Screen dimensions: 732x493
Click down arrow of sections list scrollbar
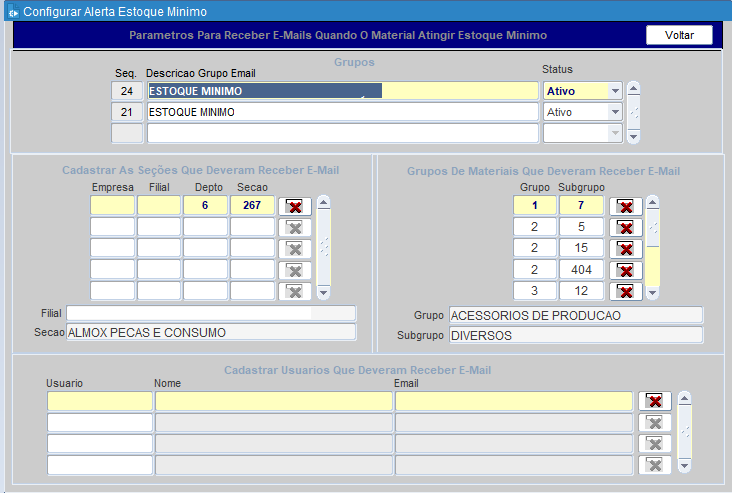coord(324,293)
